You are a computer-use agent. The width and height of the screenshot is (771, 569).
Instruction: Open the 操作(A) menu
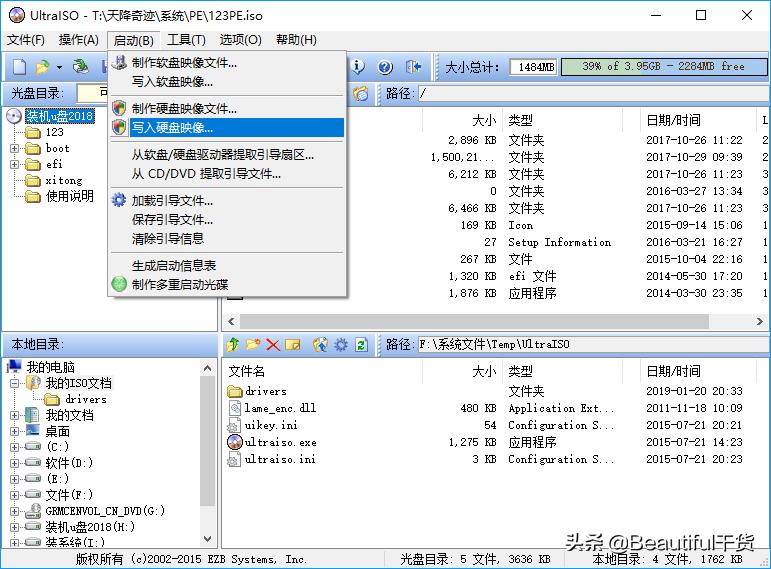(79, 40)
